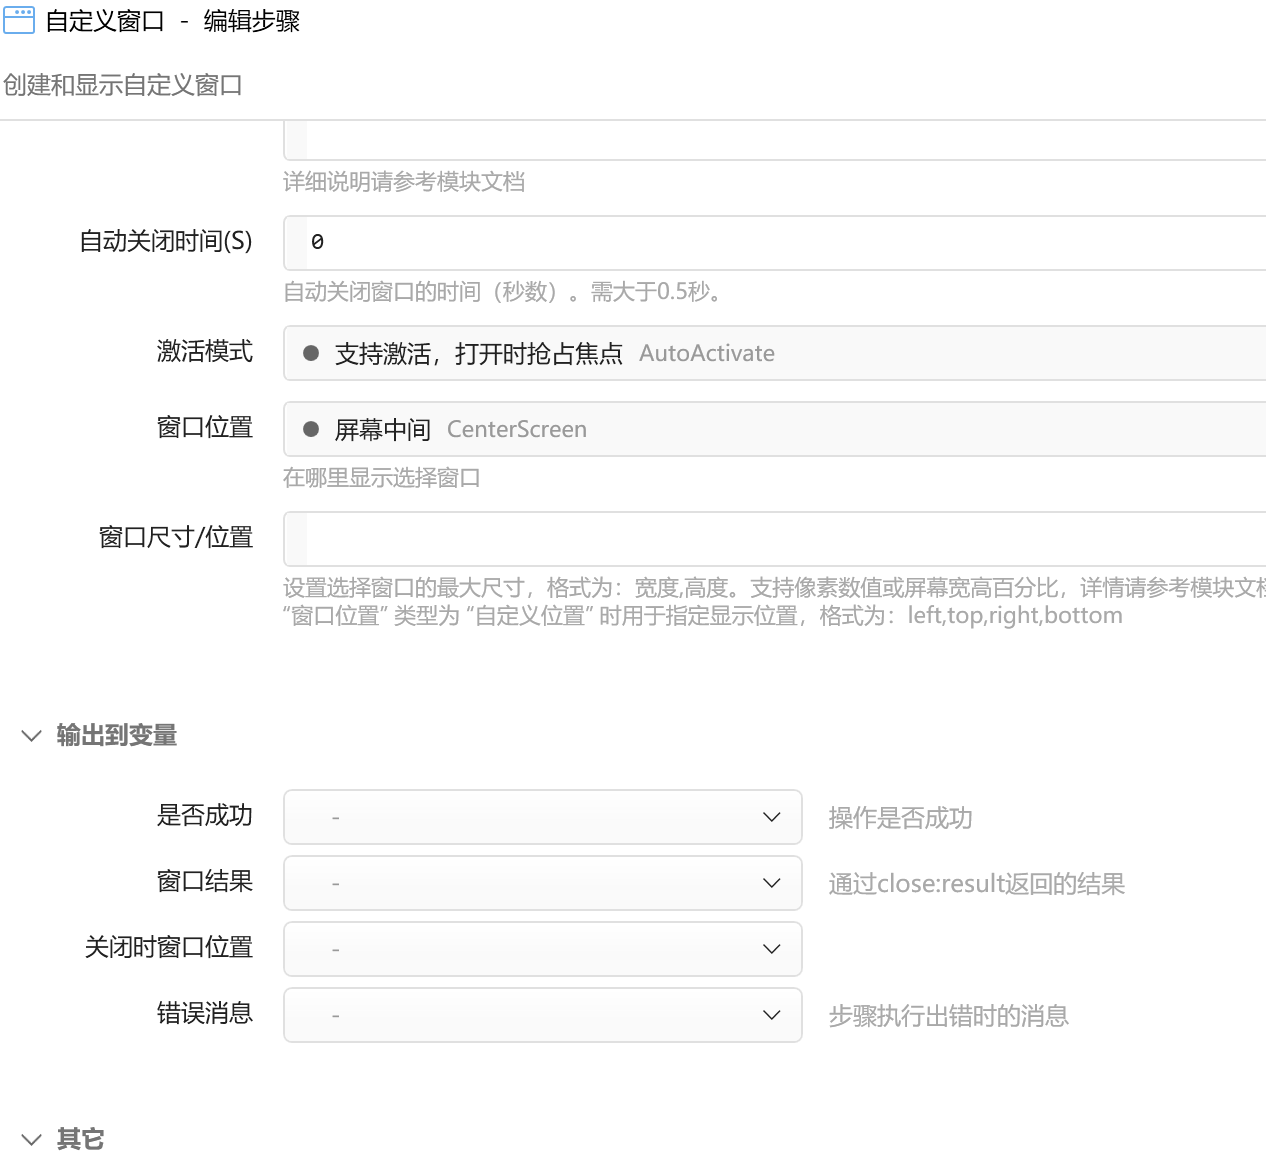Click the 其它 section header text
Viewport: 1266px width, 1176px height.
(x=80, y=1139)
